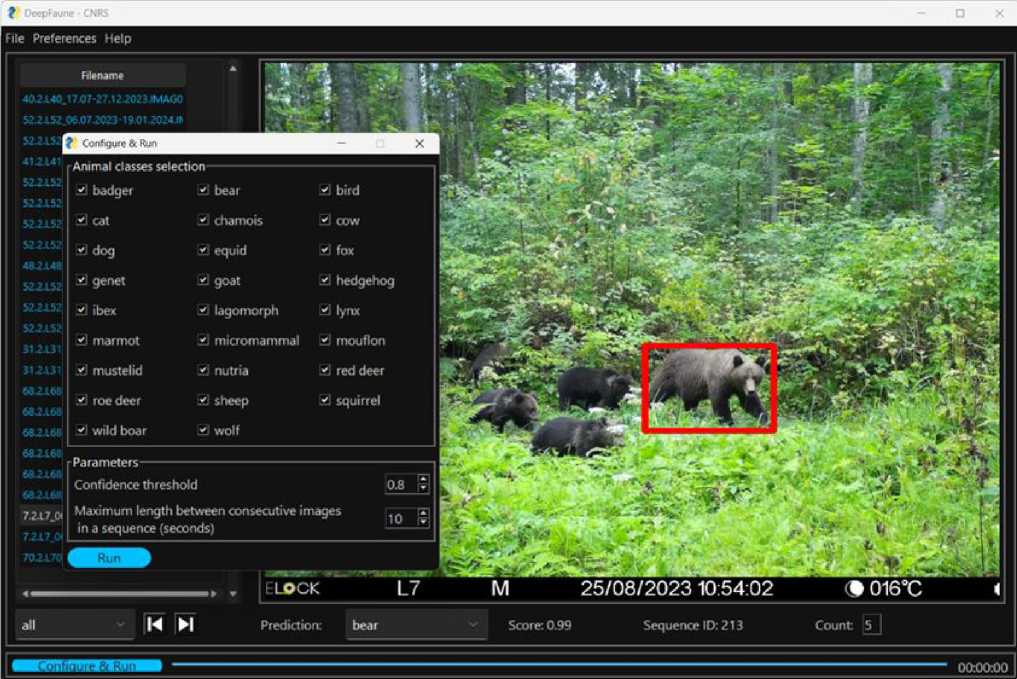
Task: Increase the maximum sequence length spinner
Action: [424, 514]
